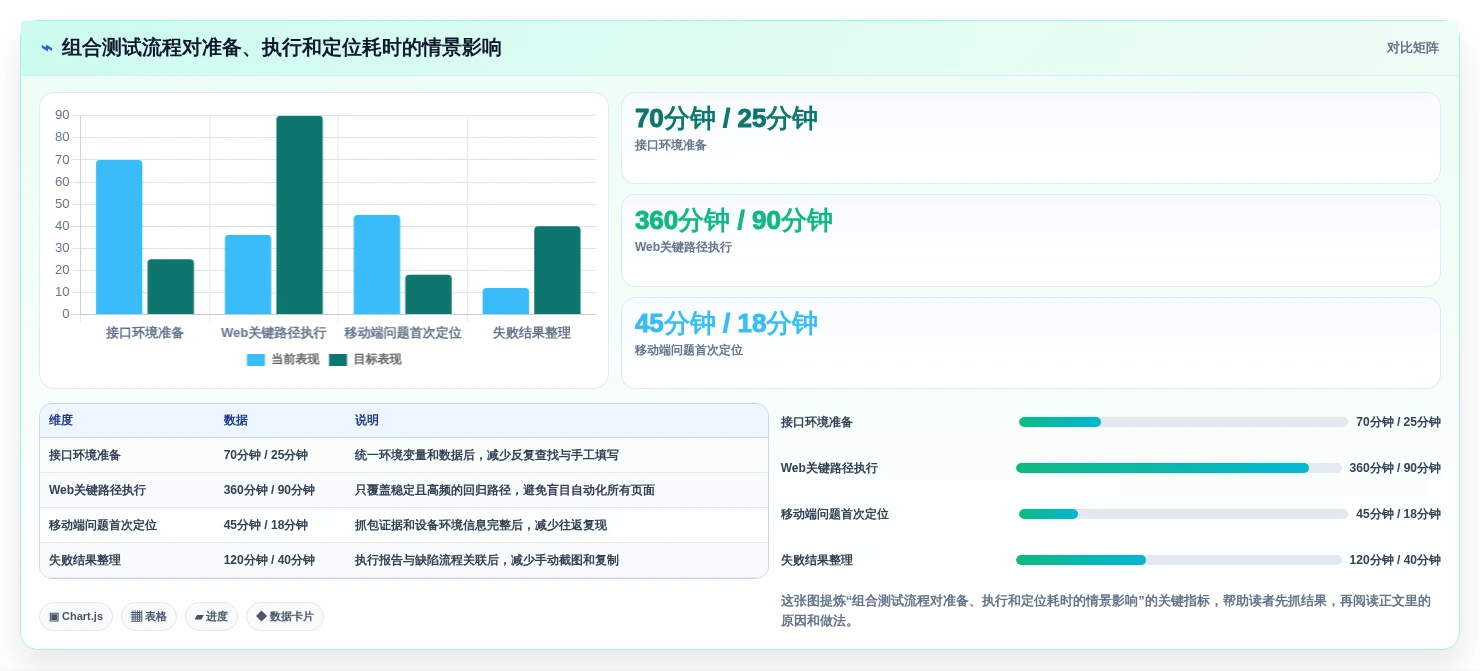Click the description 只覆盖稳定且高频的回归路径
This screenshot has height=671, width=1480.
(505, 490)
